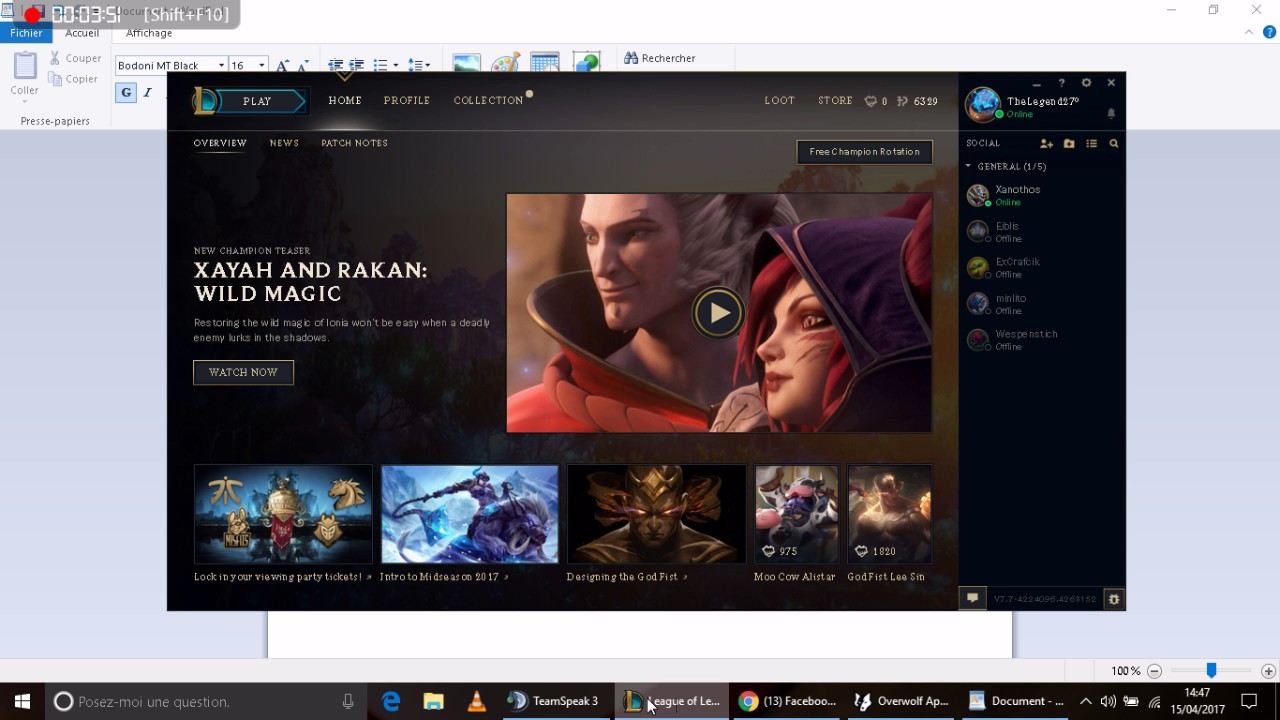Open the notifications bell under TheLegend27
The image size is (1280, 720).
tap(1111, 114)
